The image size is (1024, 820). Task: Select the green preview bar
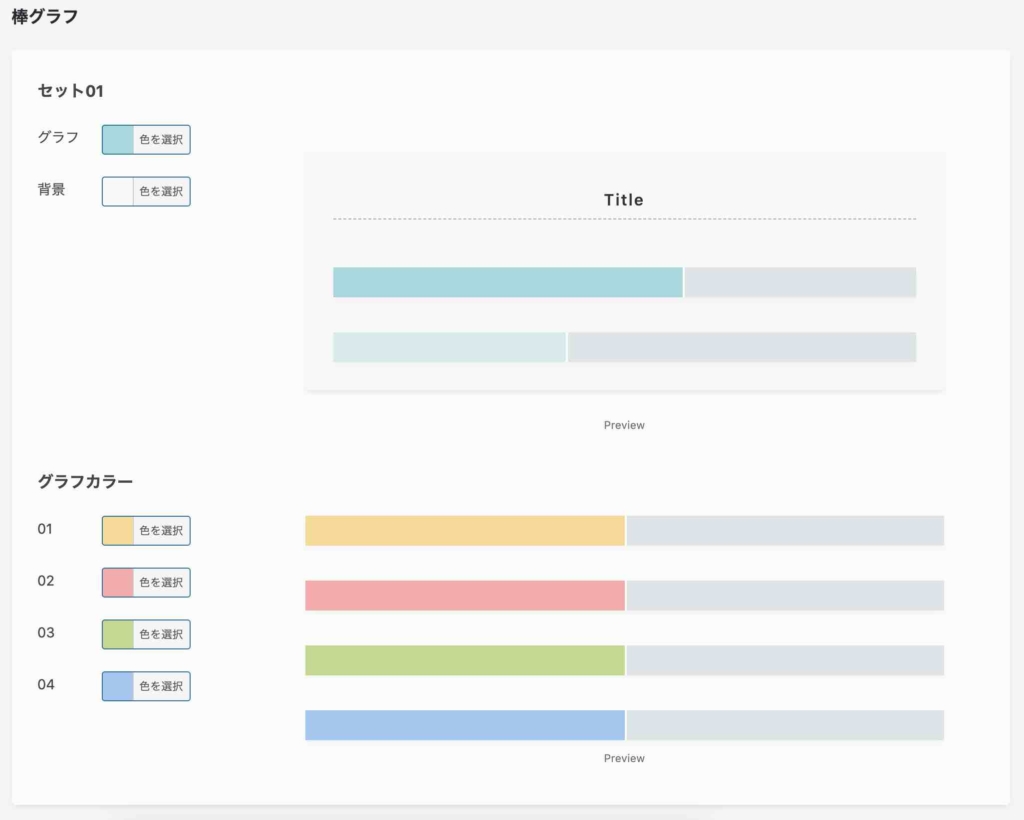[x=464, y=661]
